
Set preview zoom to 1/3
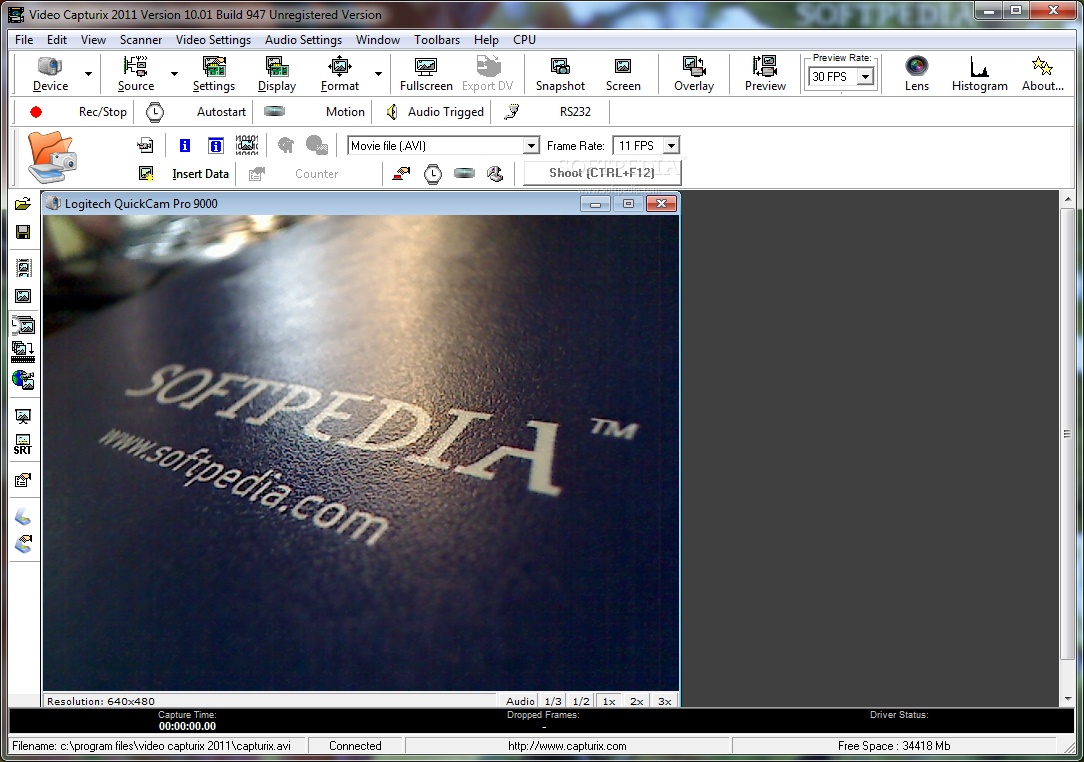[553, 701]
